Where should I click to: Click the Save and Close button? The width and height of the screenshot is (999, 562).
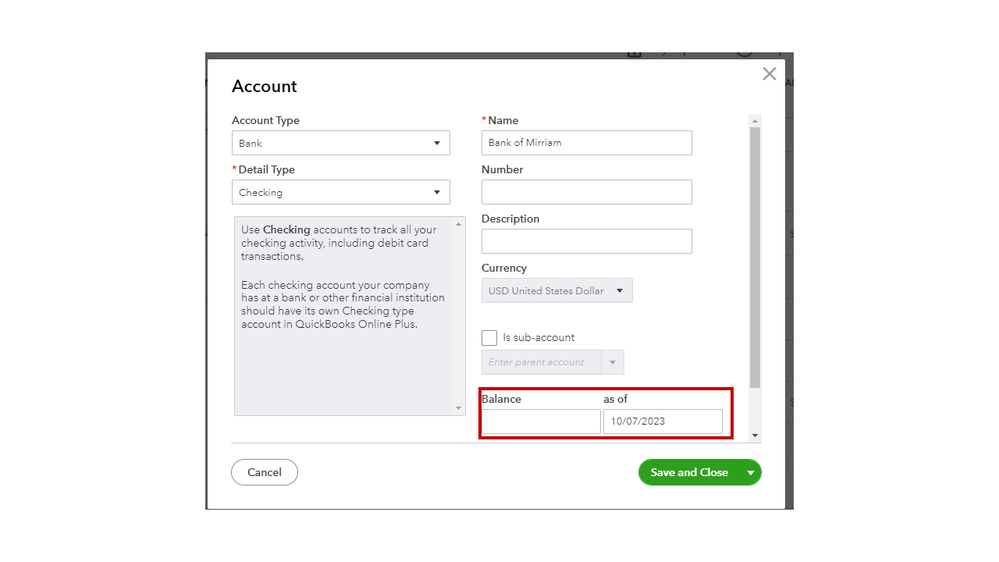coord(689,472)
